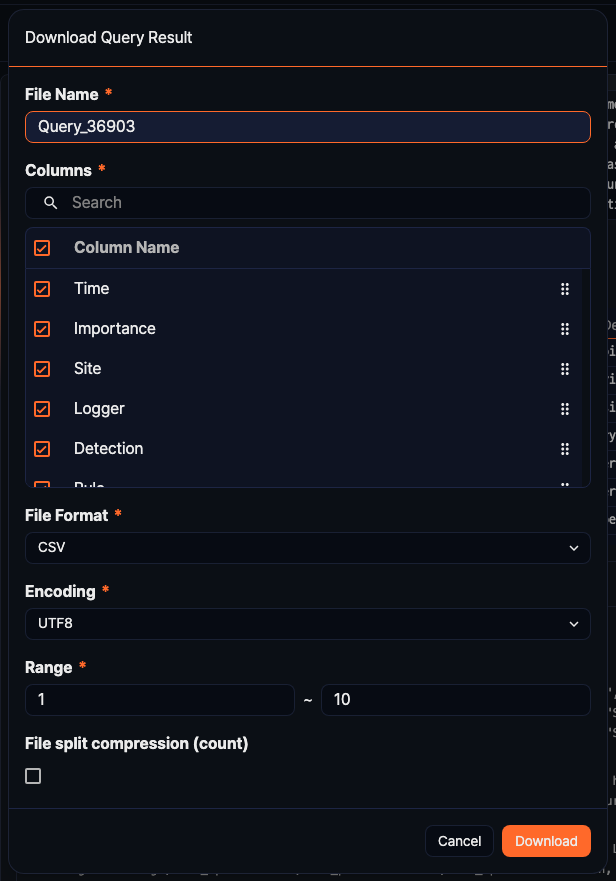
Task: Click the Download Query Result dialog title
Action: [110, 37]
